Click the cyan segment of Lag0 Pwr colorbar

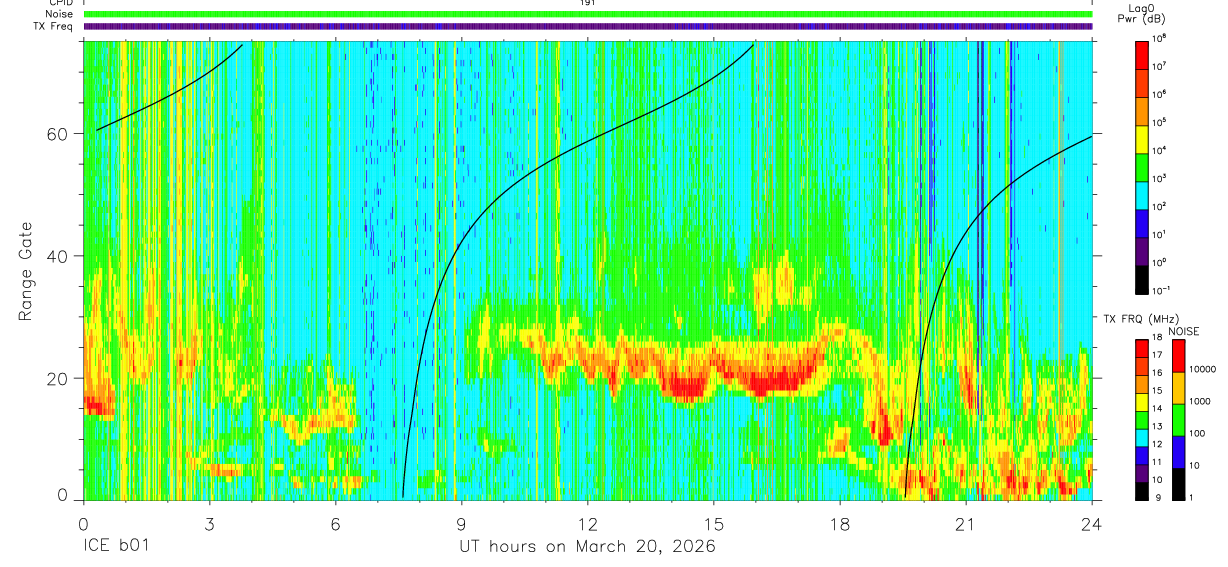[1142, 193]
